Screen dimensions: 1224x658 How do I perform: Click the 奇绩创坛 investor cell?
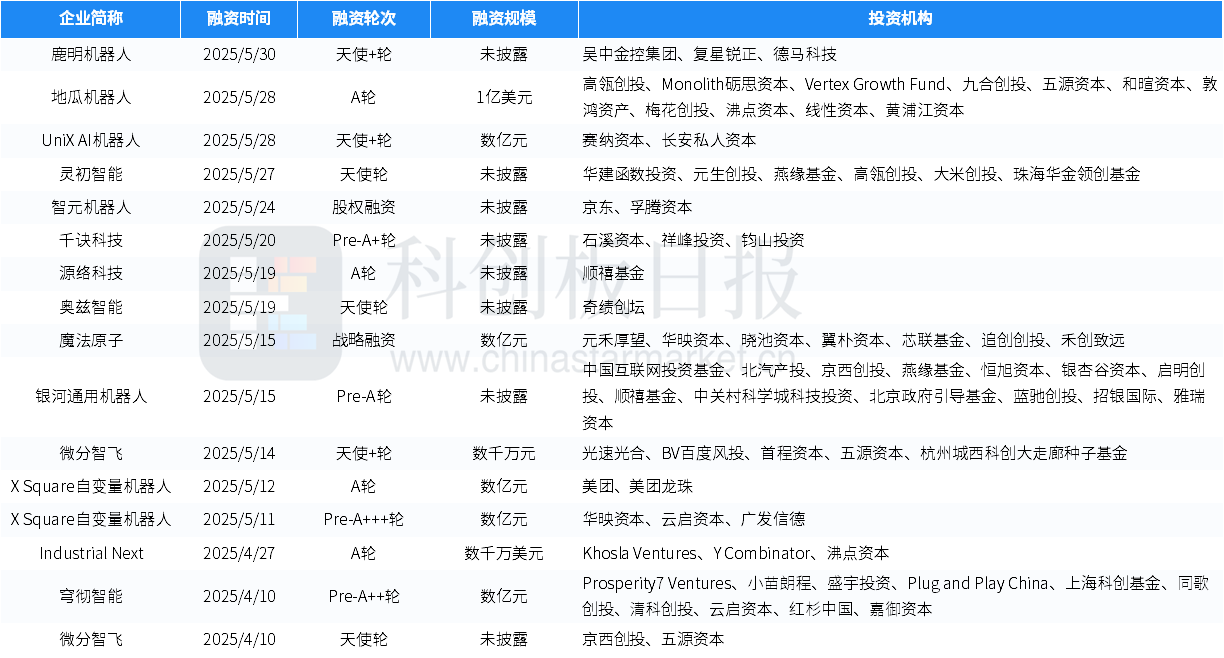point(613,306)
